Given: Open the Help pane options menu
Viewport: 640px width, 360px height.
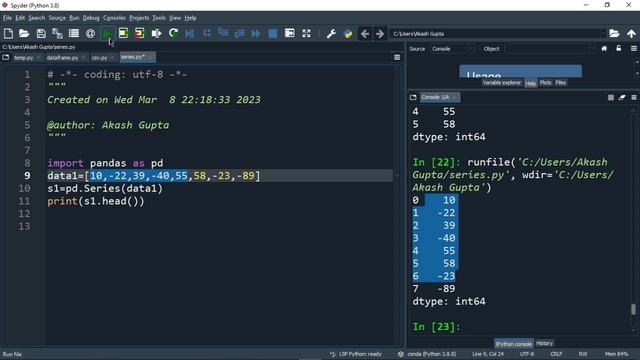Looking at the screenshot, I should click(x=633, y=49).
